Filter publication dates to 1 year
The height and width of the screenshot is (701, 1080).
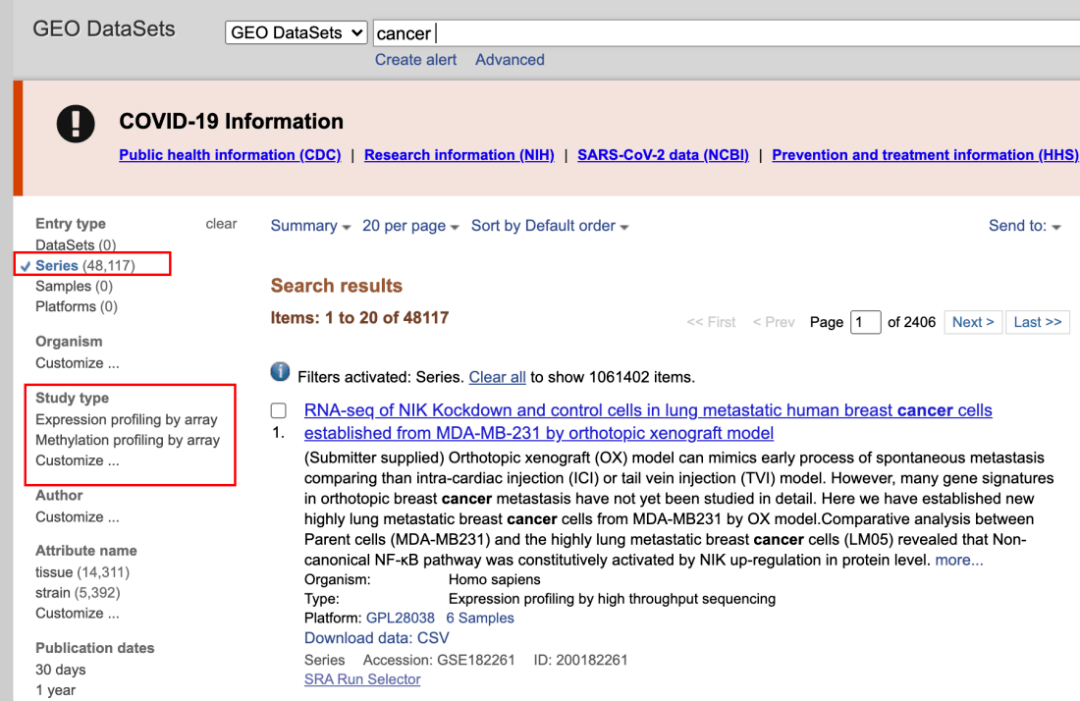click(x=55, y=690)
